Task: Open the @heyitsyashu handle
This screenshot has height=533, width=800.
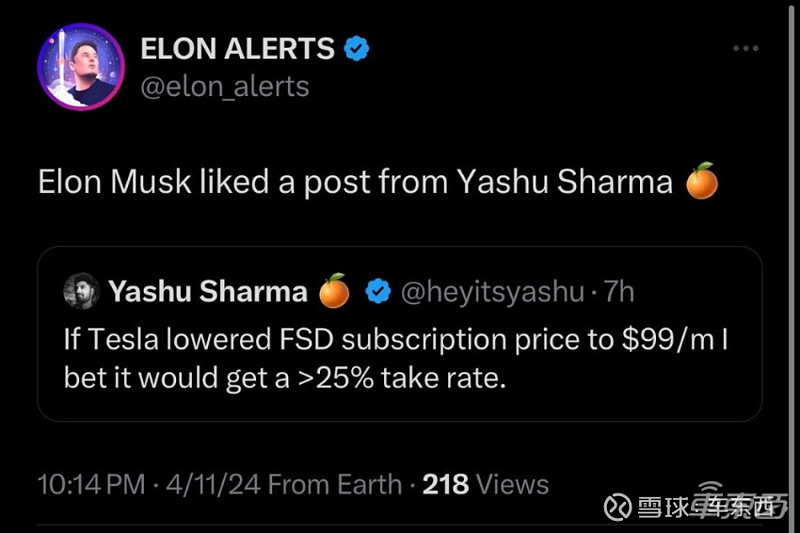Action: coord(492,291)
